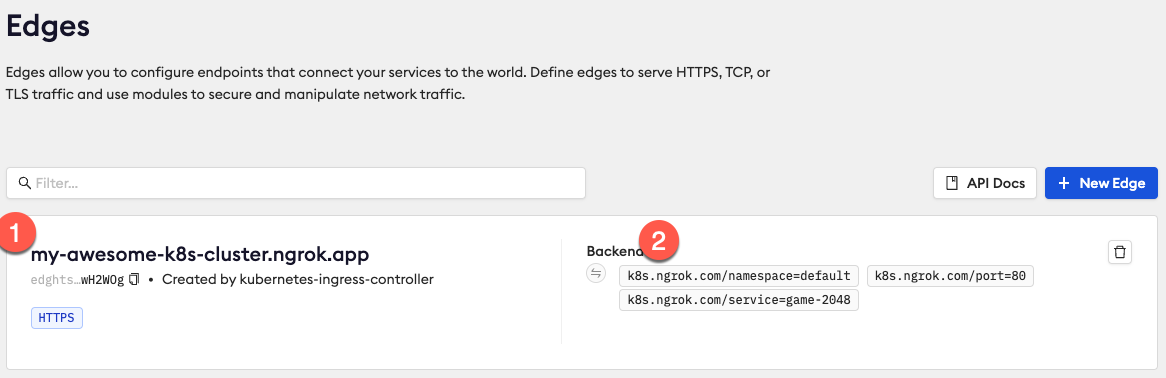Click the namespace=default backend label
The height and width of the screenshot is (378, 1166).
tap(738, 276)
